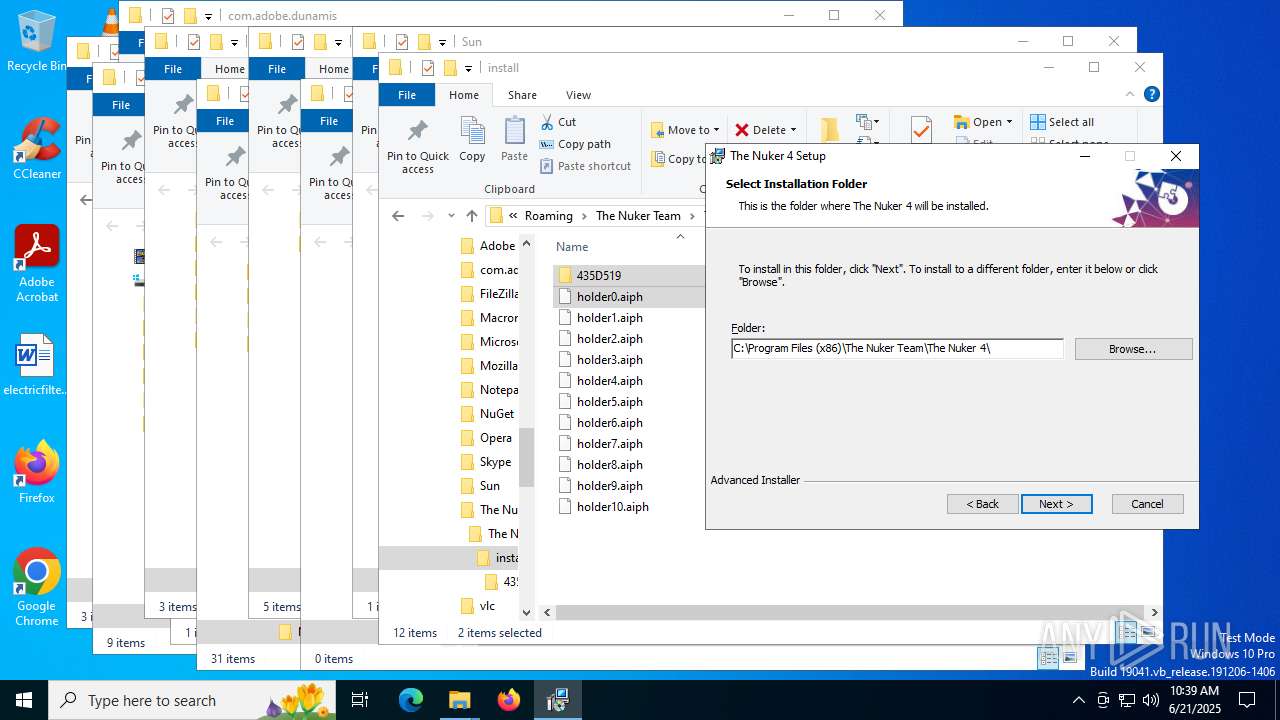Switch to the Share tab

522,95
